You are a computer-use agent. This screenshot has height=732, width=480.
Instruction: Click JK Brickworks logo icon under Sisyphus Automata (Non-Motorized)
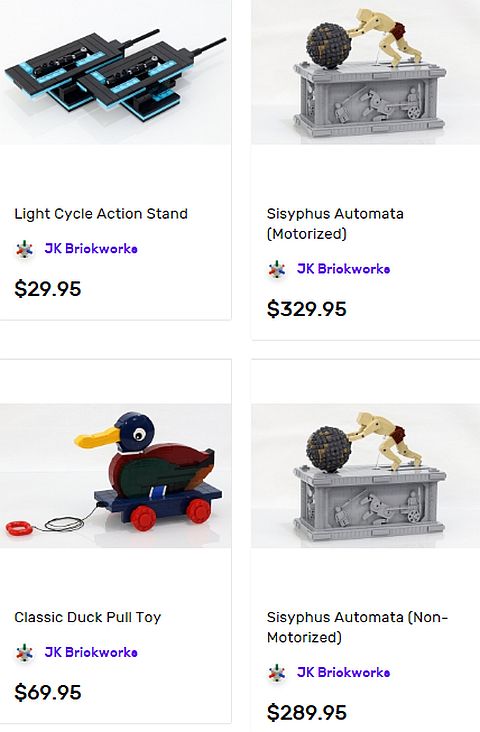pos(276,673)
